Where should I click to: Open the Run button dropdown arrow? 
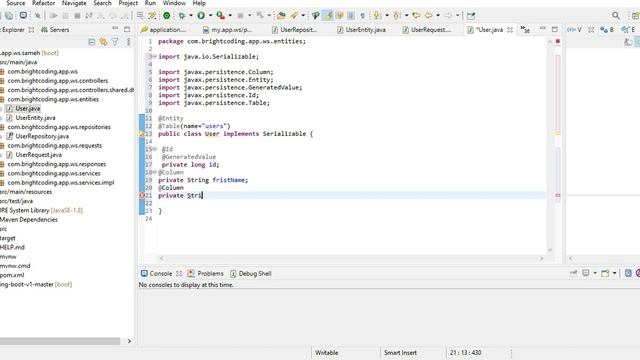pos(210,16)
